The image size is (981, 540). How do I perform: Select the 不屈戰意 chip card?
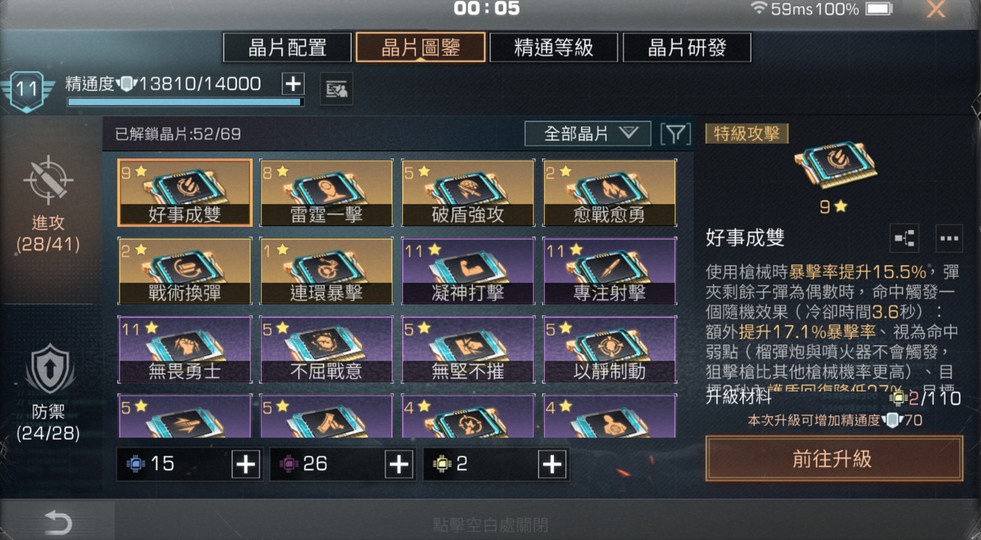tap(326, 349)
